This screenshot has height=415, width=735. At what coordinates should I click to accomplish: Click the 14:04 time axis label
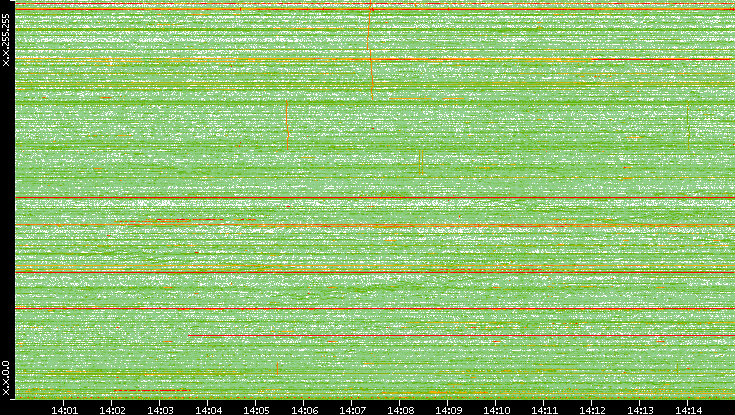(208, 410)
